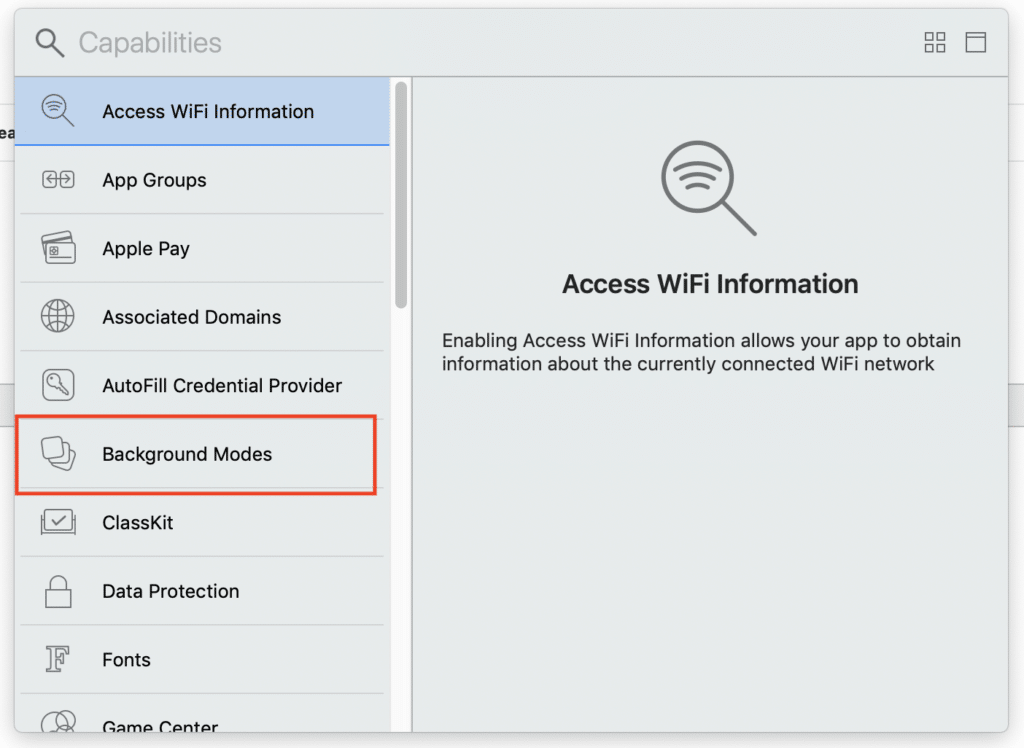Click the Background Modes stacked icon
This screenshot has width=1024, height=748.
[x=58, y=454]
